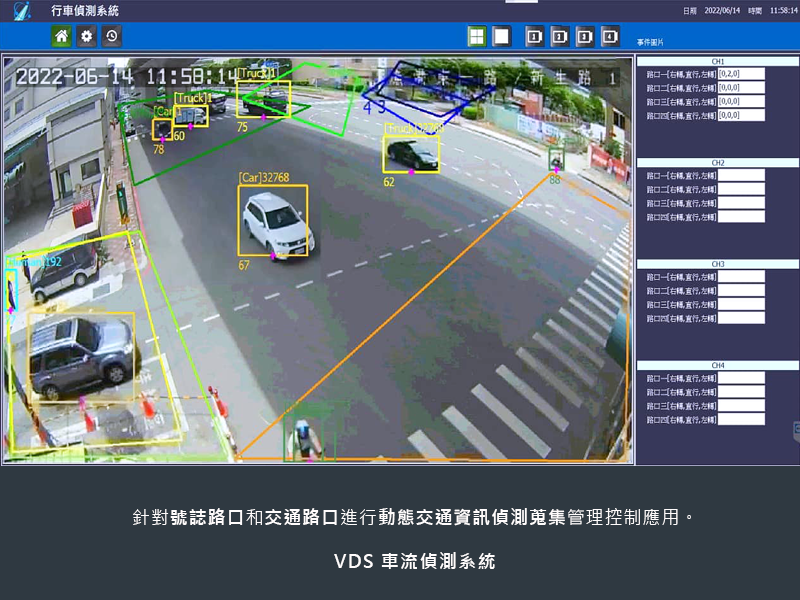Select channel 1 view button
The height and width of the screenshot is (600, 800).
[535, 36]
